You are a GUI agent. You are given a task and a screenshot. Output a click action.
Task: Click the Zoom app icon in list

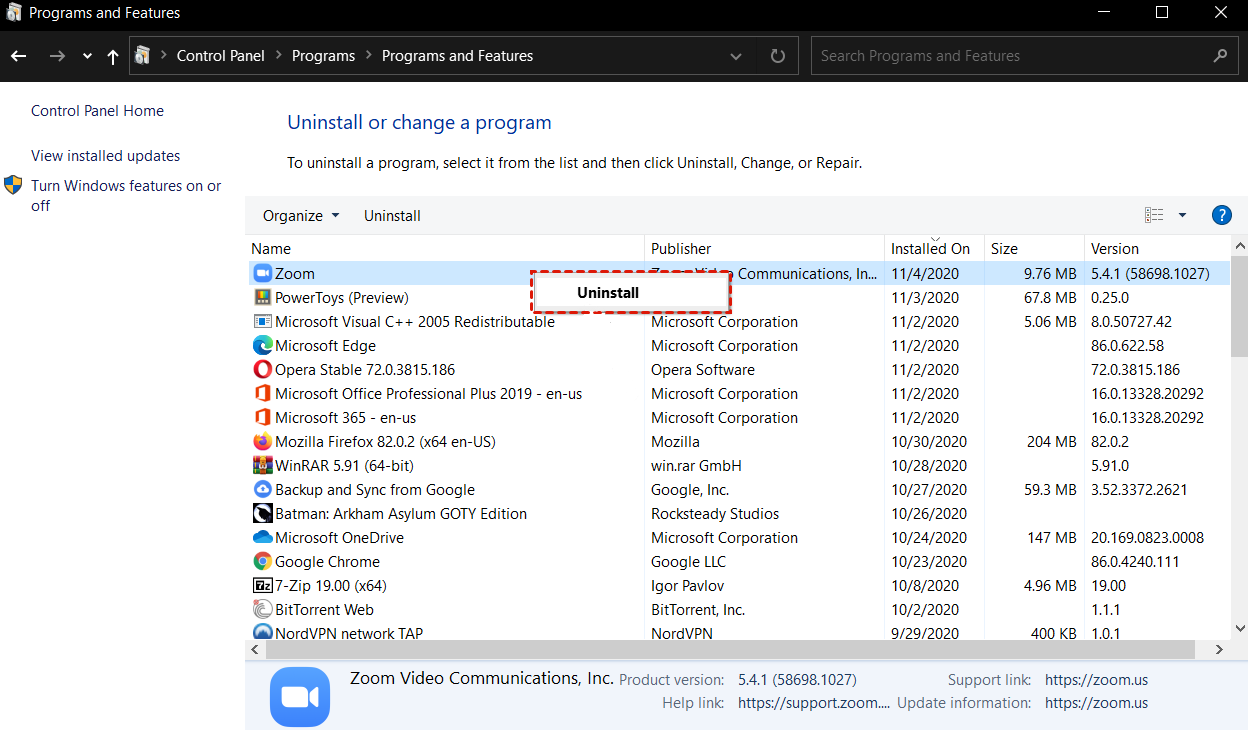[x=262, y=273]
